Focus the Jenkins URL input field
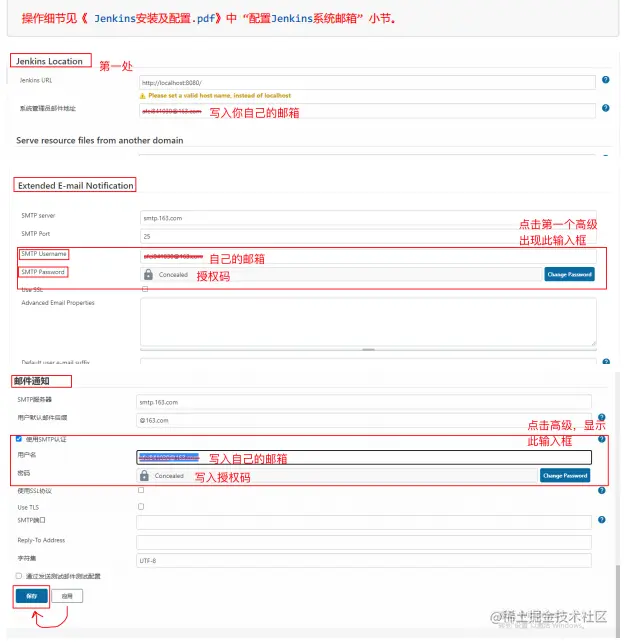 click(x=367, y=82)
